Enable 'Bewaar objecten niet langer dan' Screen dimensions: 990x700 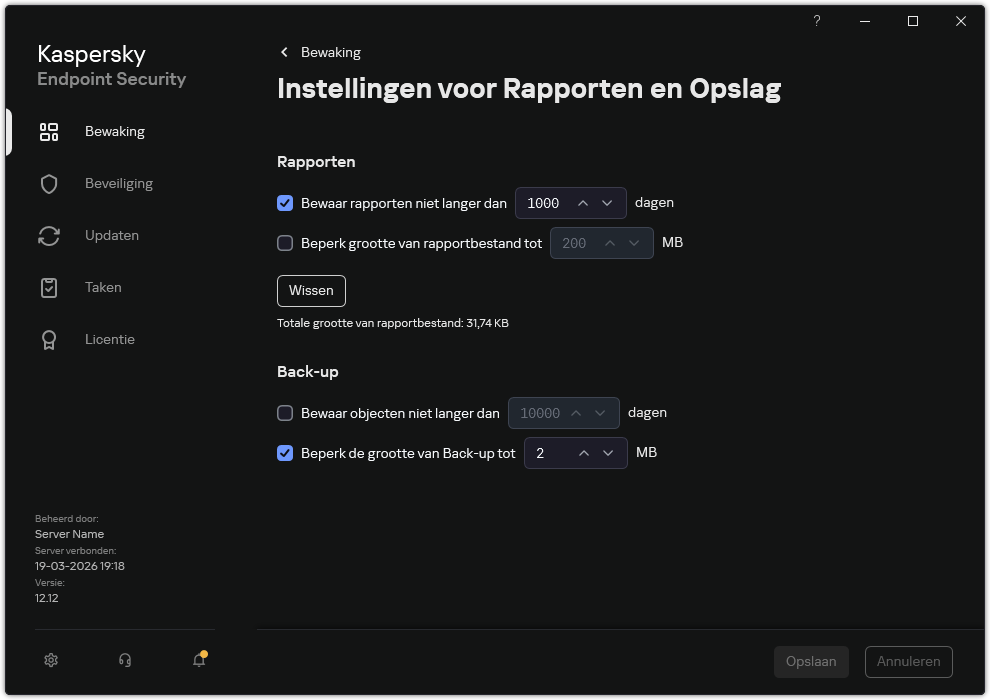pos(285,412)
